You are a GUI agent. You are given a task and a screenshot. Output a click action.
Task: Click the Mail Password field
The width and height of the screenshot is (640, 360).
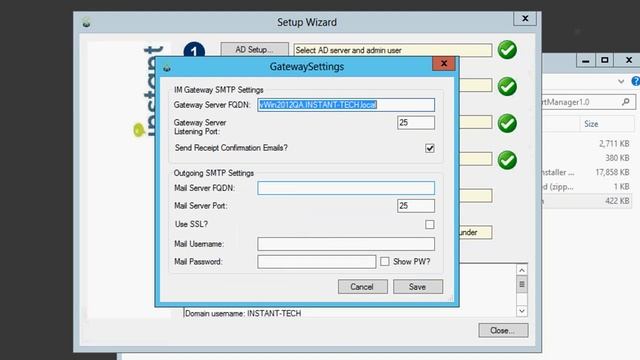click(x=316, y=262)
